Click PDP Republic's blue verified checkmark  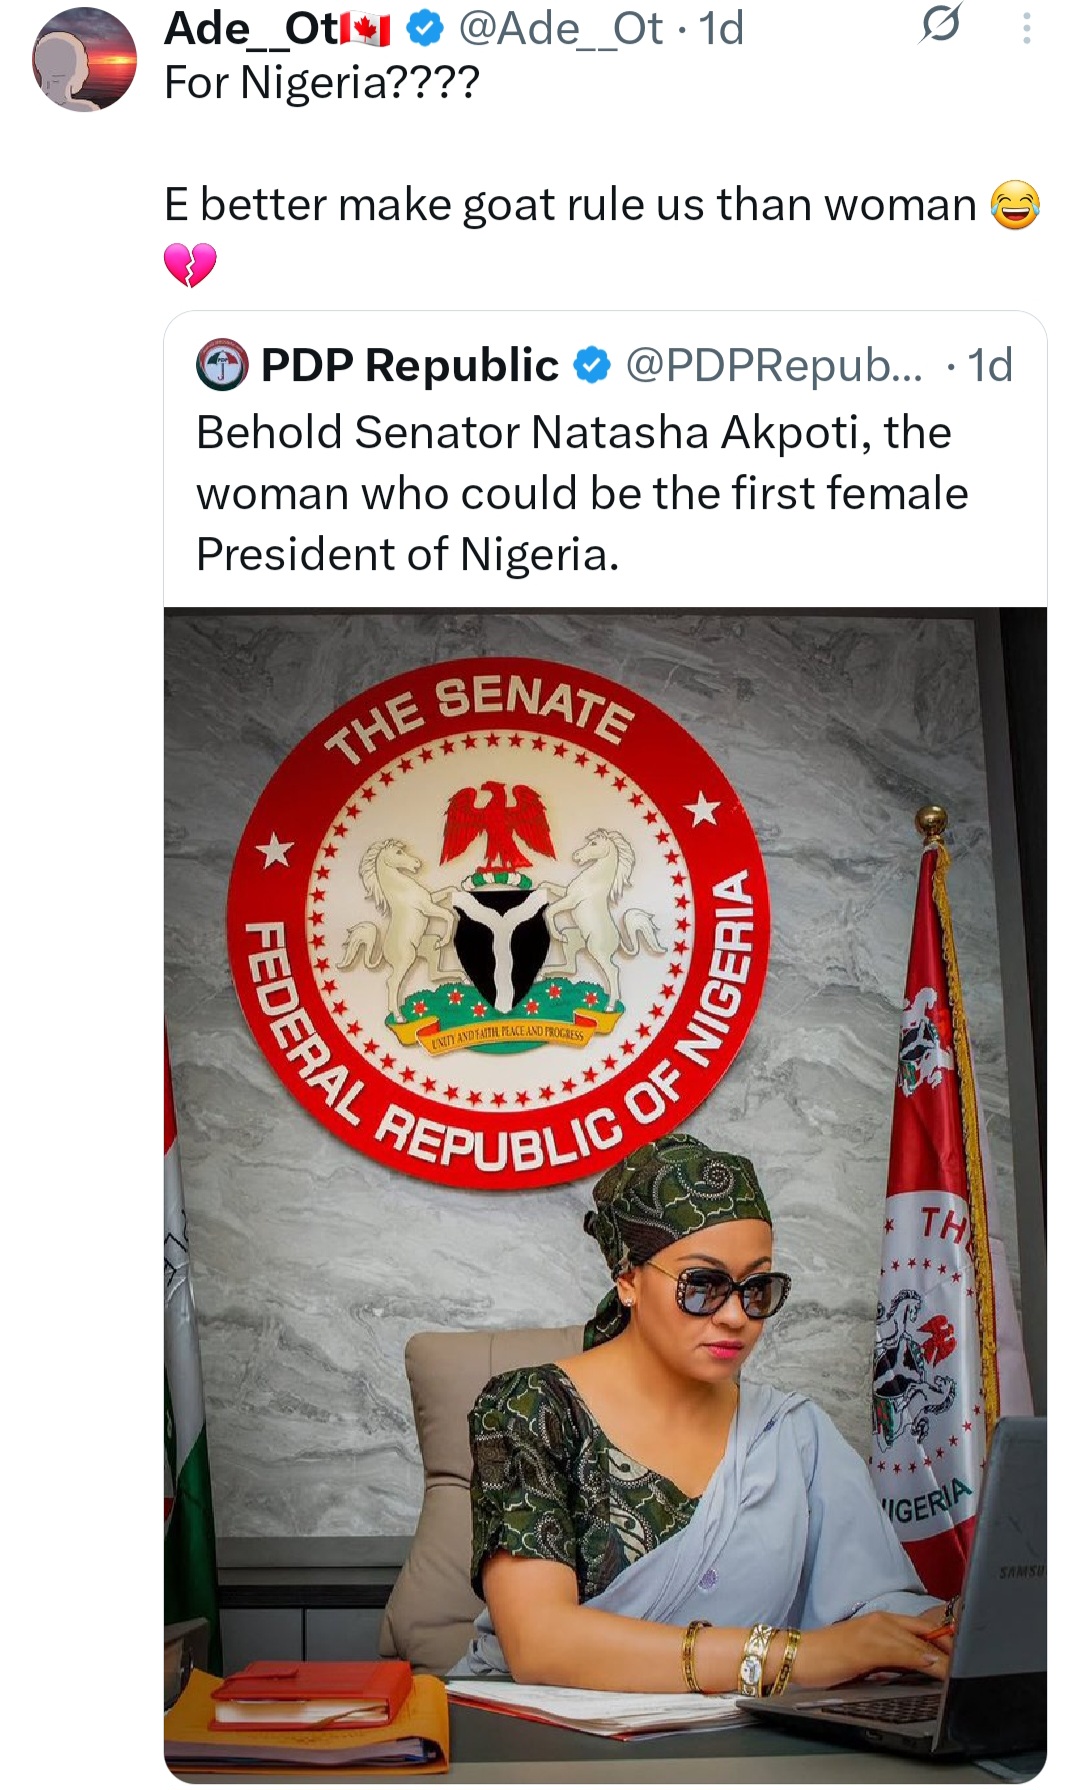pyautogui.click(x=592, y=365)
